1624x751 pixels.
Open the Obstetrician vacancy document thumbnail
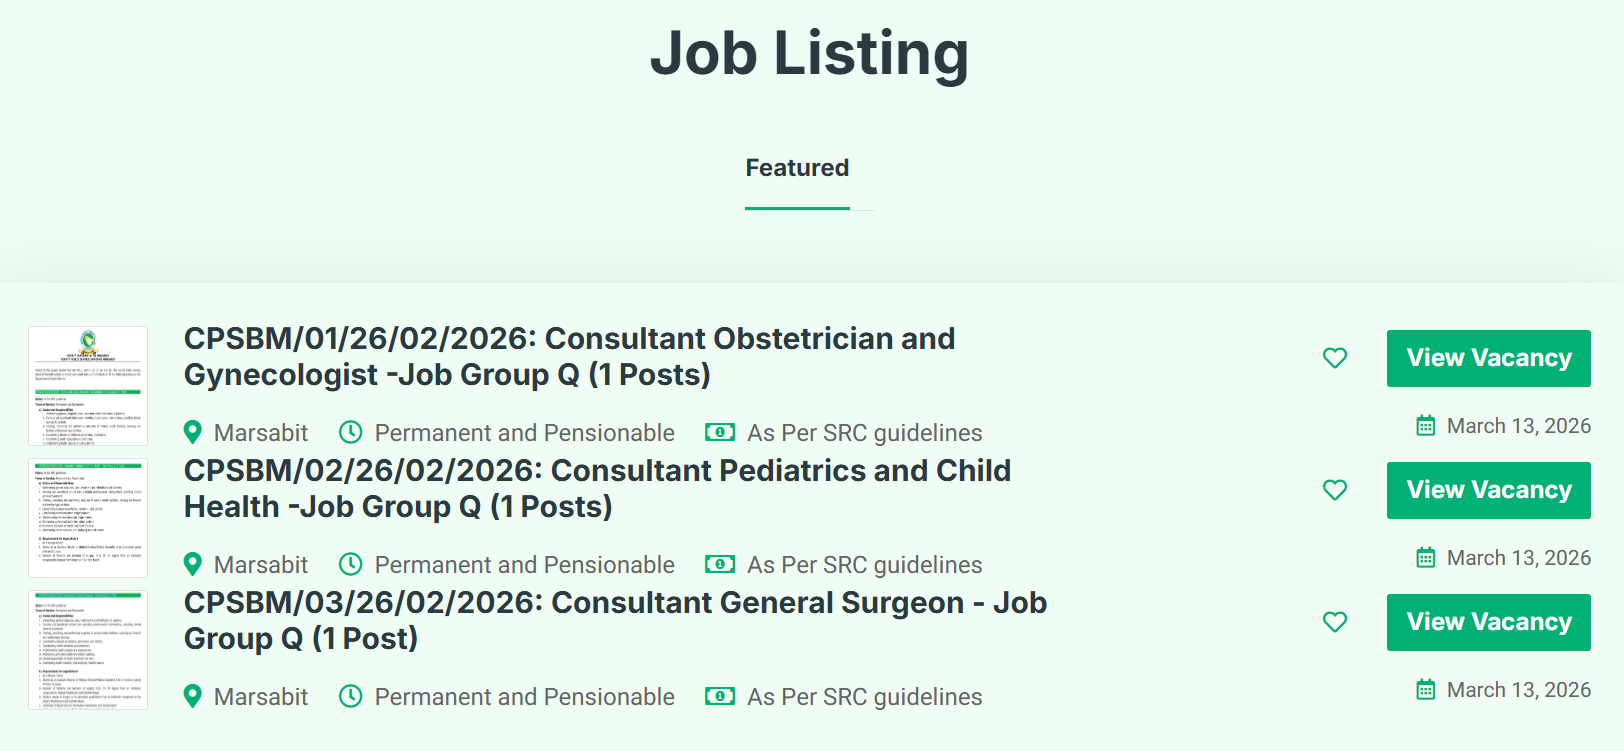pos(88,387)
